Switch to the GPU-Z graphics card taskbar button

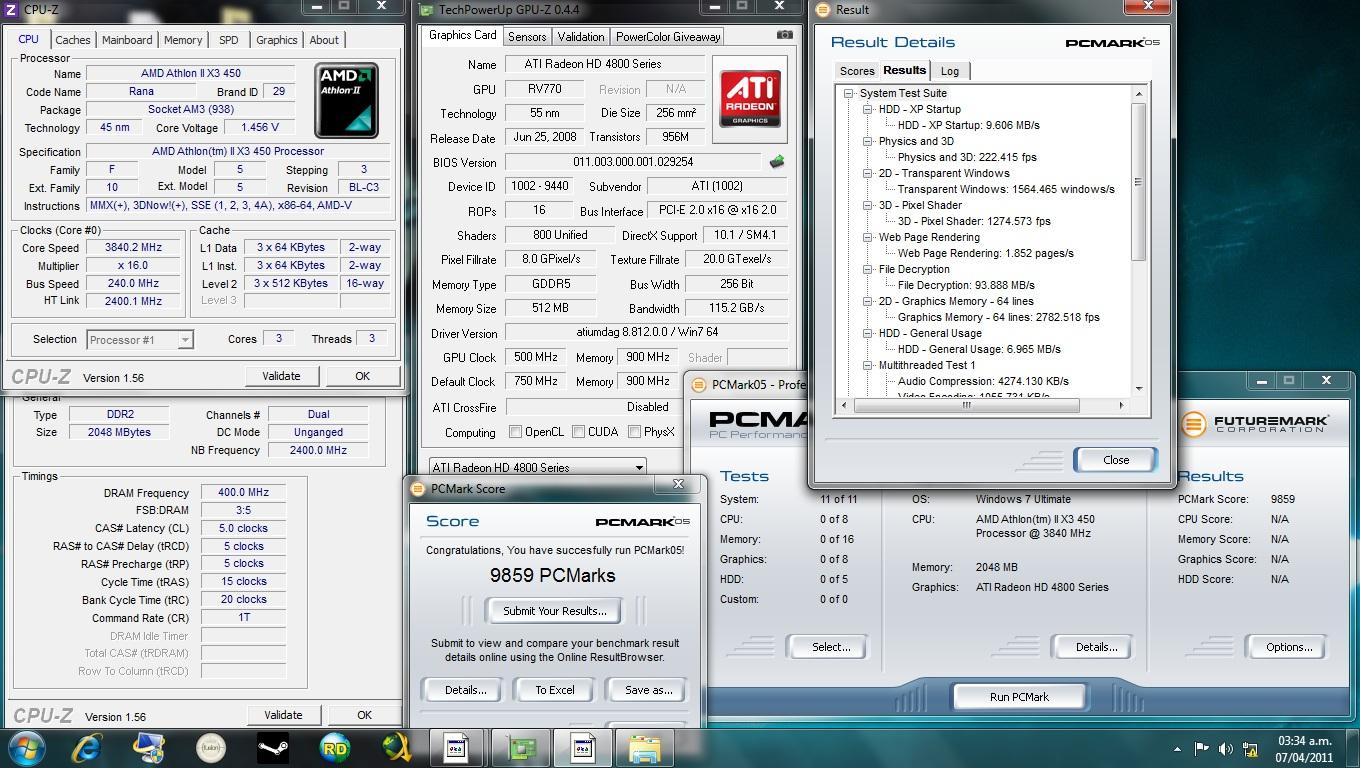(520, 747)
